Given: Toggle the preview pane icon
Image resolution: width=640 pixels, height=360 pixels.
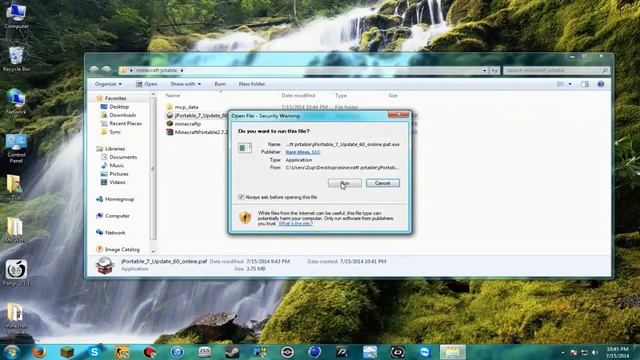Looking at the screenshot, I should (585, 84).
